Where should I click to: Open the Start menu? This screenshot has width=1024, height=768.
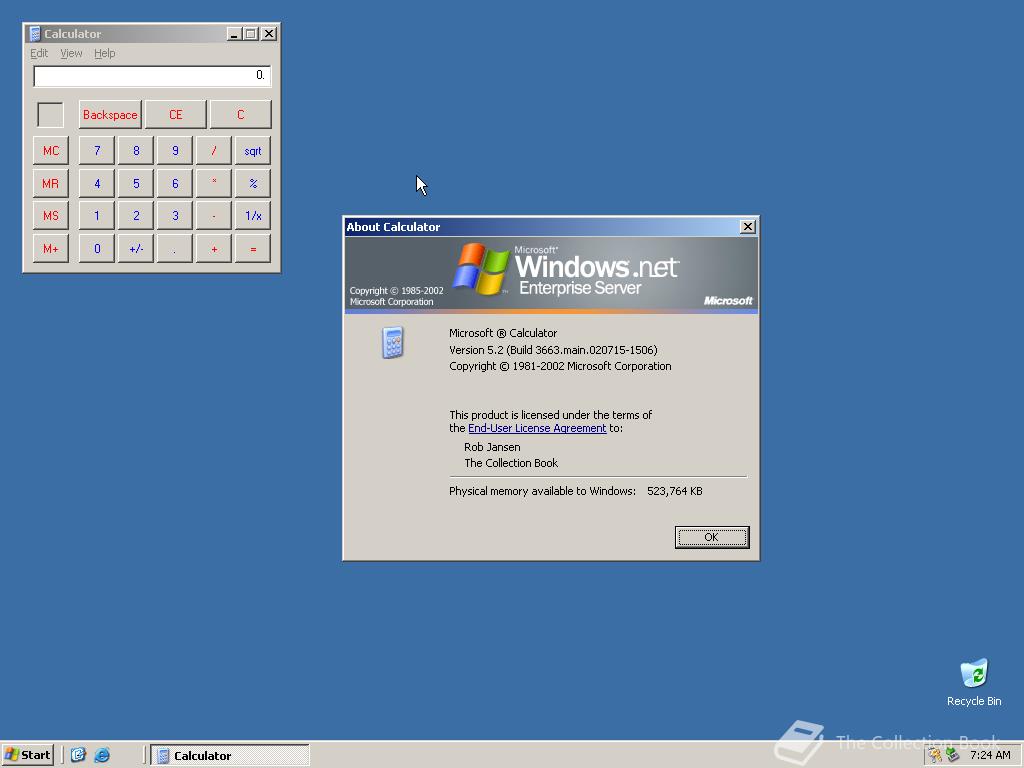click(27, 756)
